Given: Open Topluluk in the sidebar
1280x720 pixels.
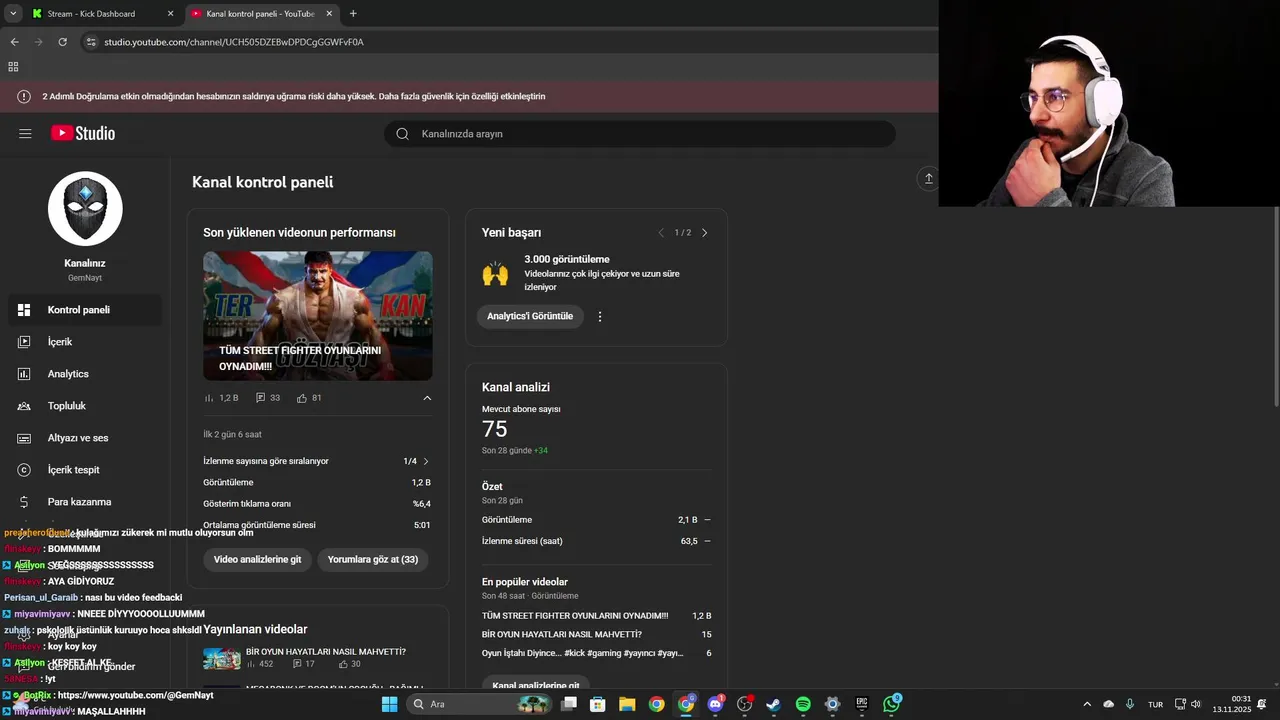Looking at the screenshot, I should click(85, 406).
